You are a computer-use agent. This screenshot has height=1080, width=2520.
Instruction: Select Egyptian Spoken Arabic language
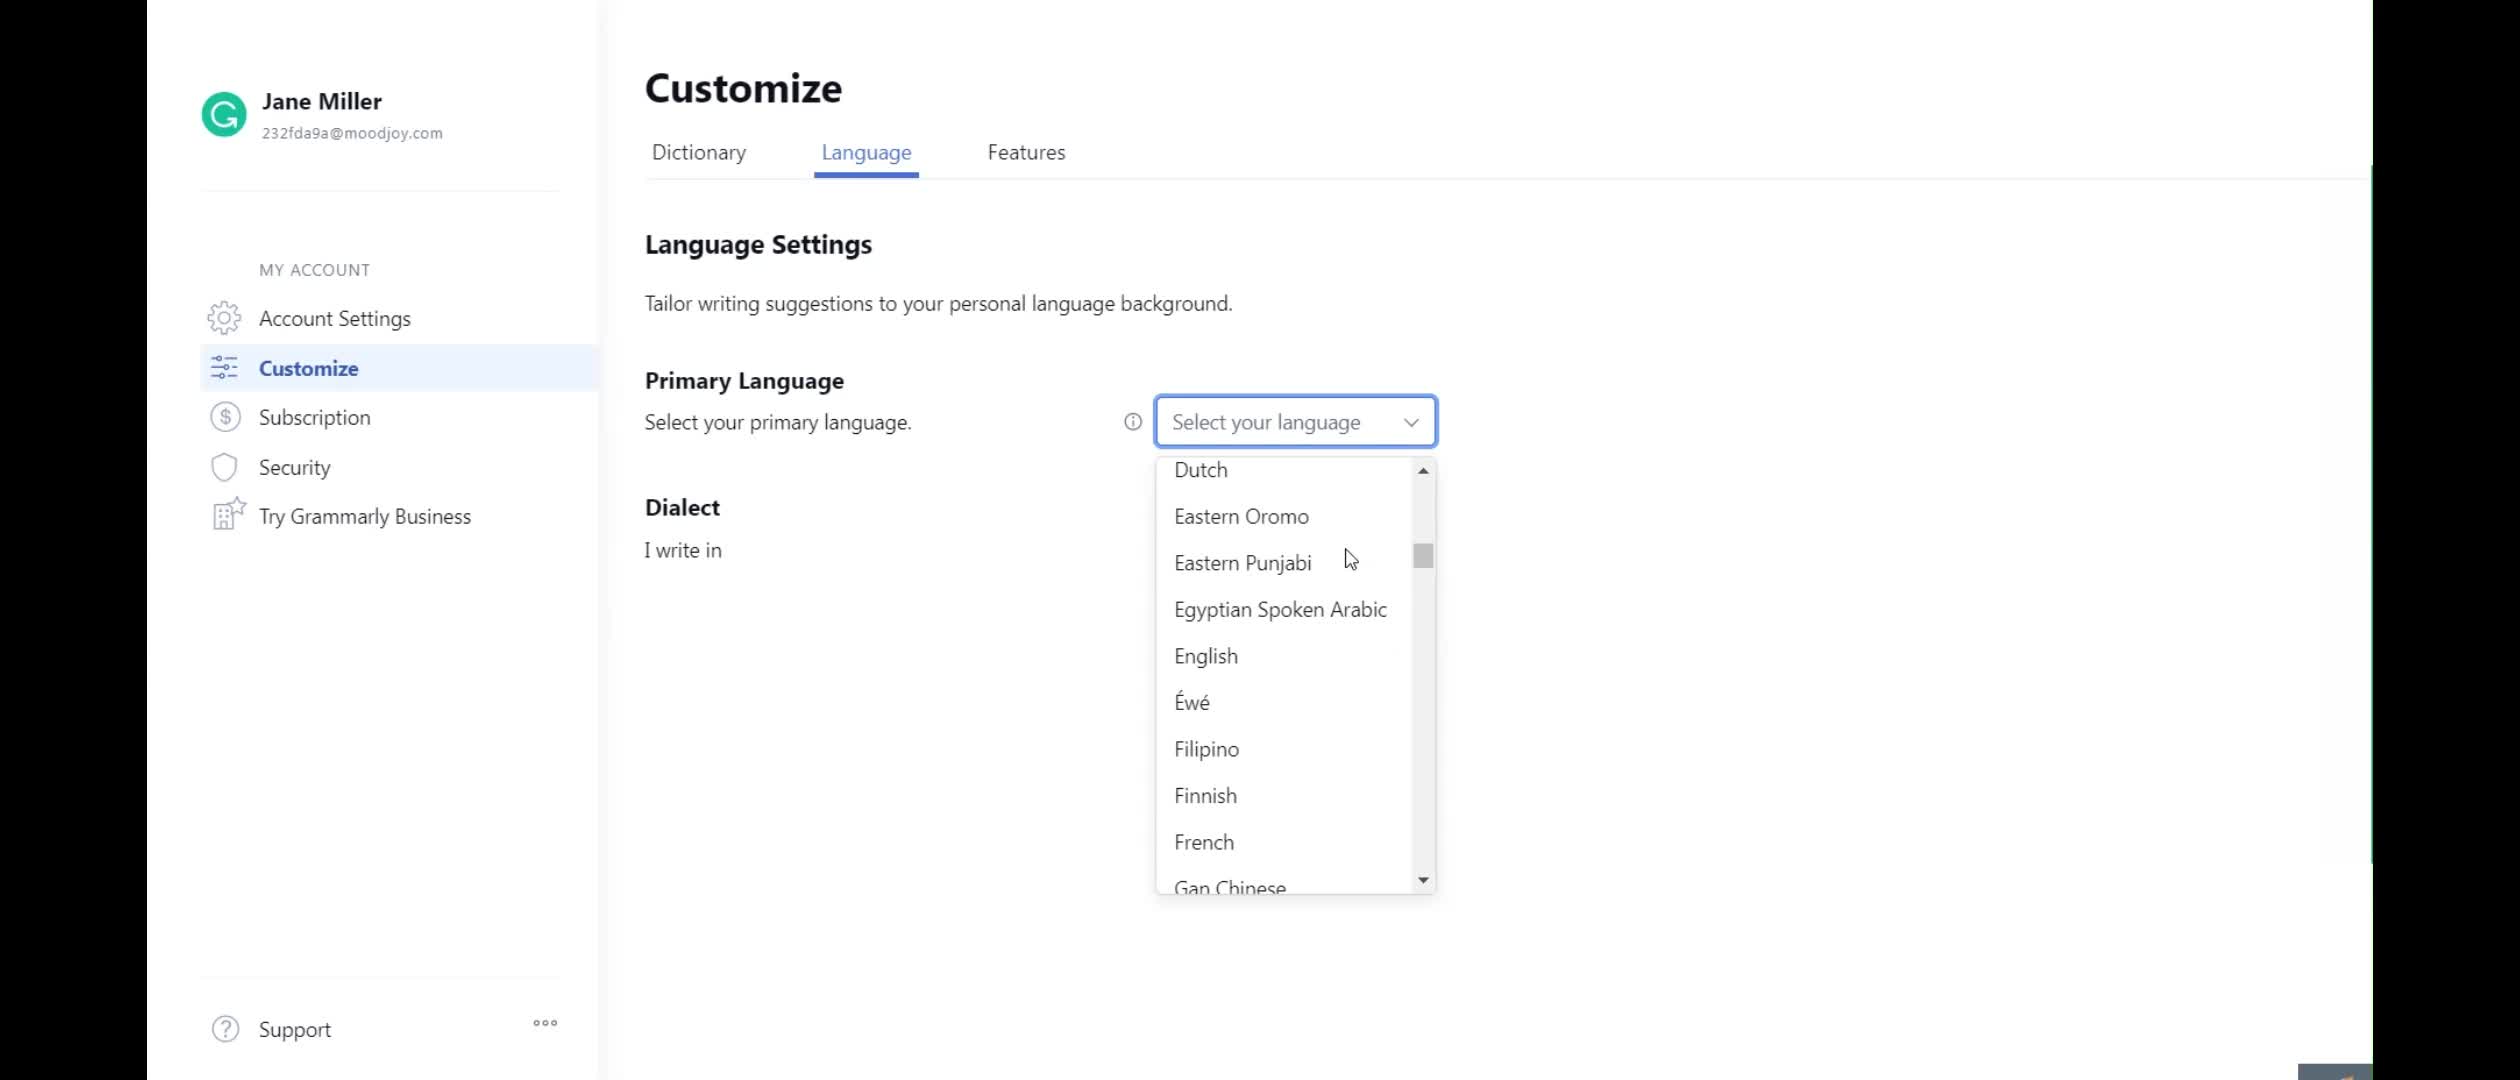(1279, 609)
